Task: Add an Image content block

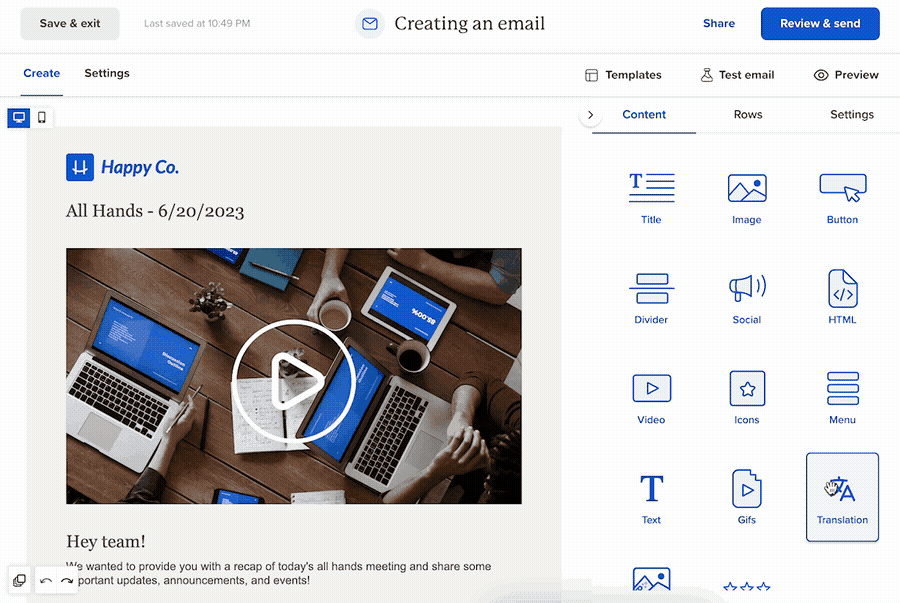Action: [x=747, y=198]
